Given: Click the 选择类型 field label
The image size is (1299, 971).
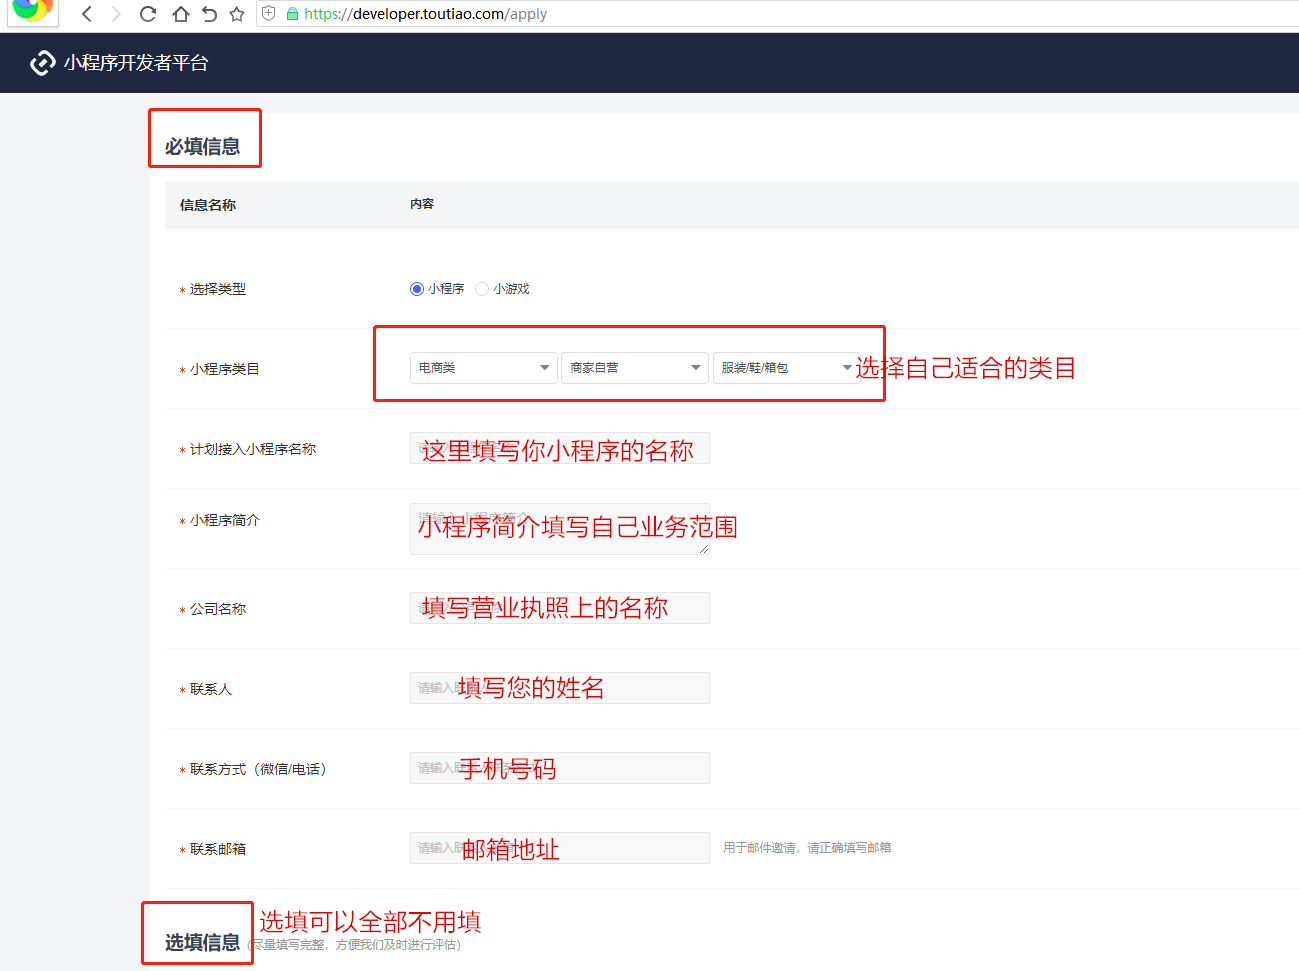Looking at the screenshot, I should (x=218, y=289).
